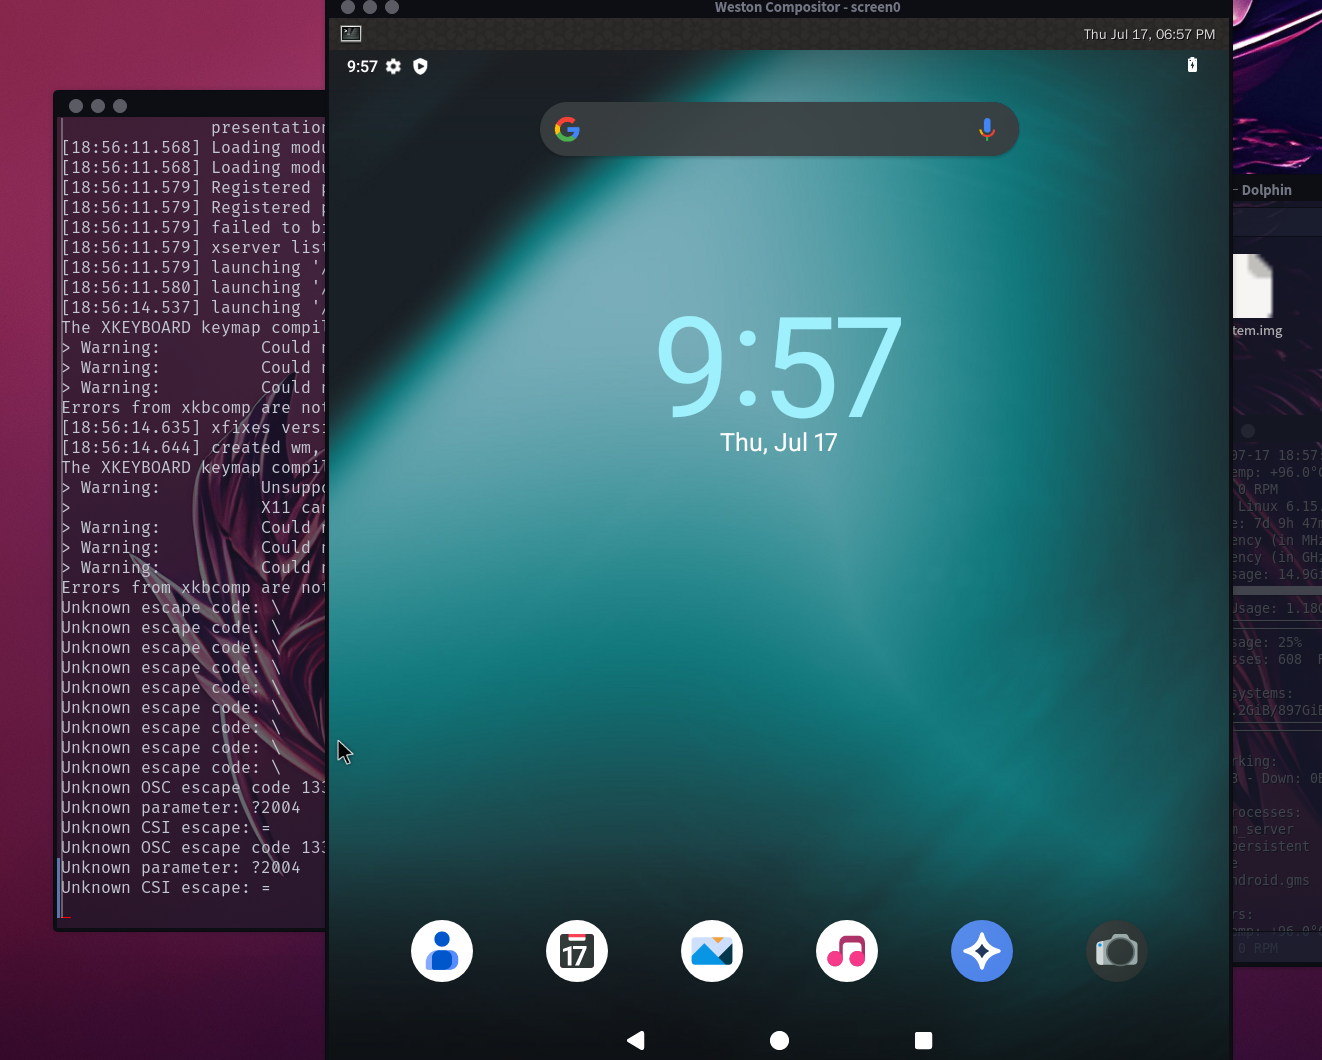Tap the large 9:57 clock widget
1322x1060 pixels.
click(x=778, y=366)
